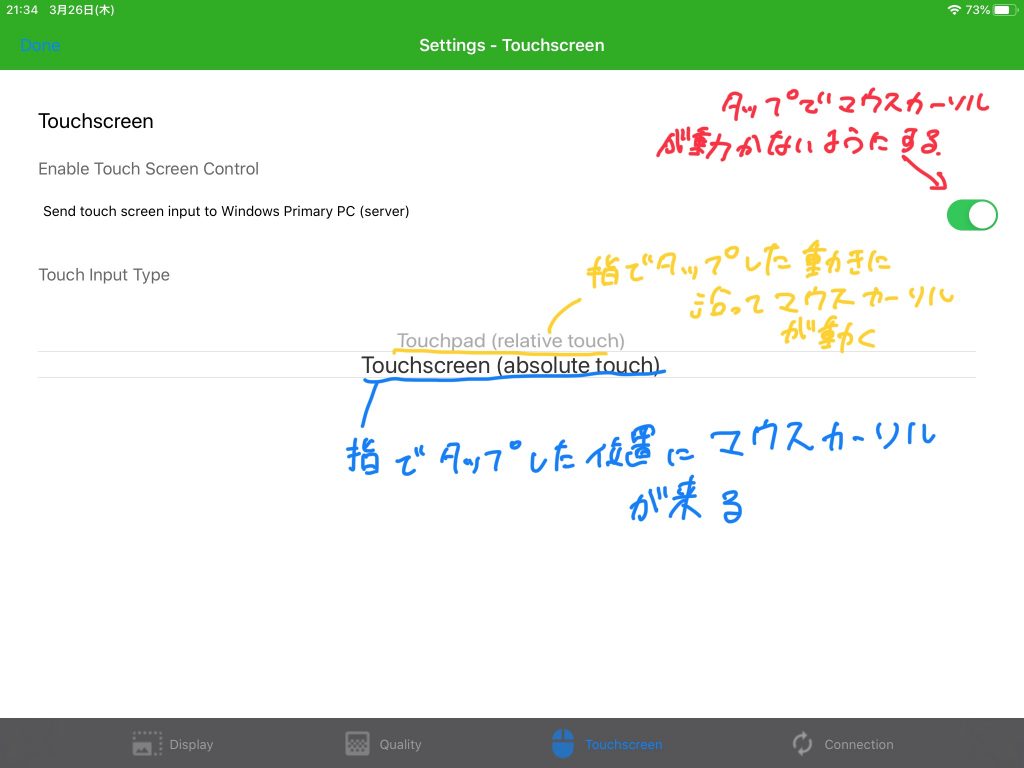Select Touchscreen (absolute touch) option
This screenshot has width=1024, height=768.
point(511,365)
